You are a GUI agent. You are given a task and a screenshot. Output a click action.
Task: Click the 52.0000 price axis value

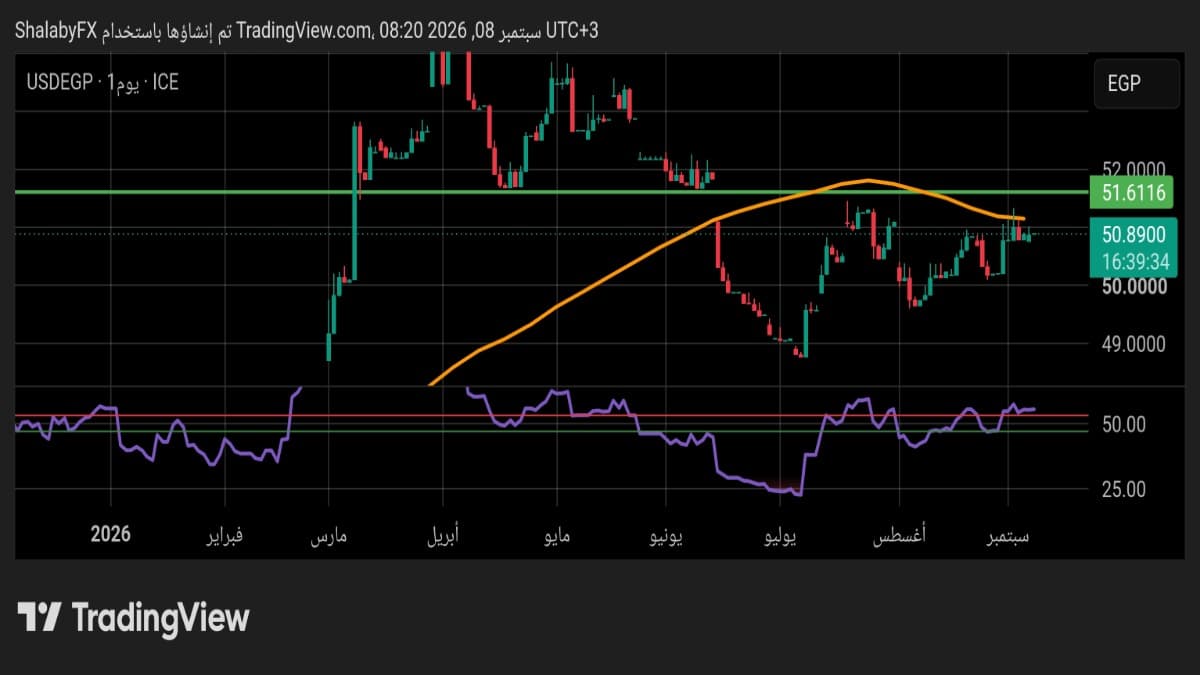coord(1133,168)
